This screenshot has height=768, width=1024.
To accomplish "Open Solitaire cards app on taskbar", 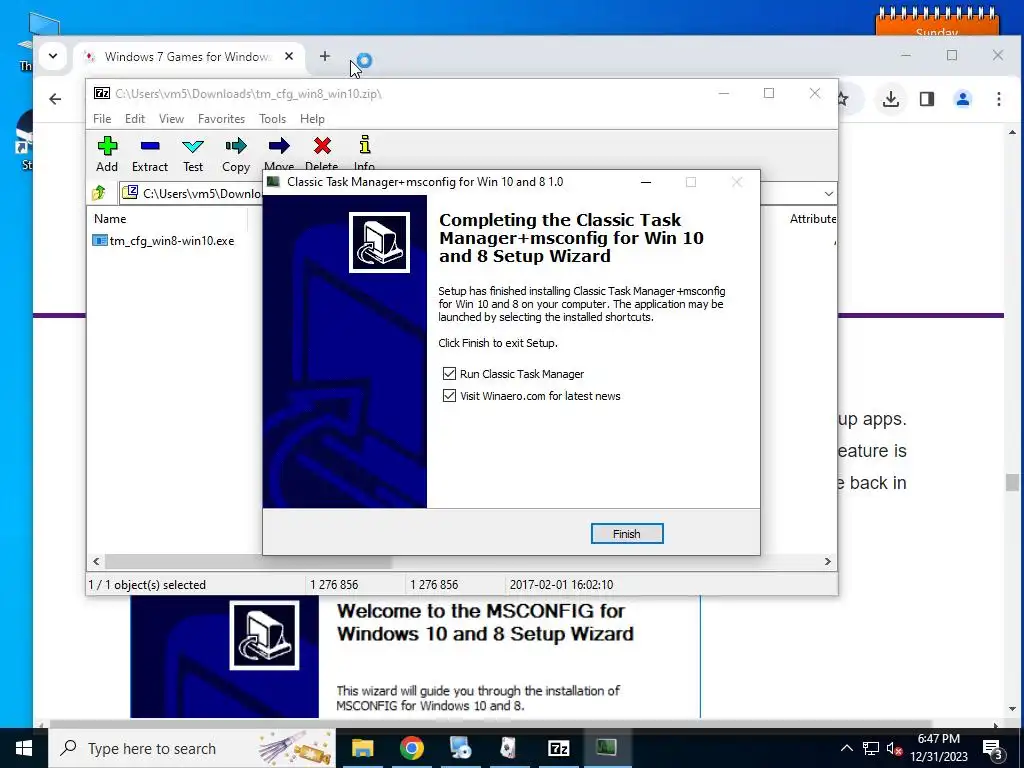I will coord(509,748).
